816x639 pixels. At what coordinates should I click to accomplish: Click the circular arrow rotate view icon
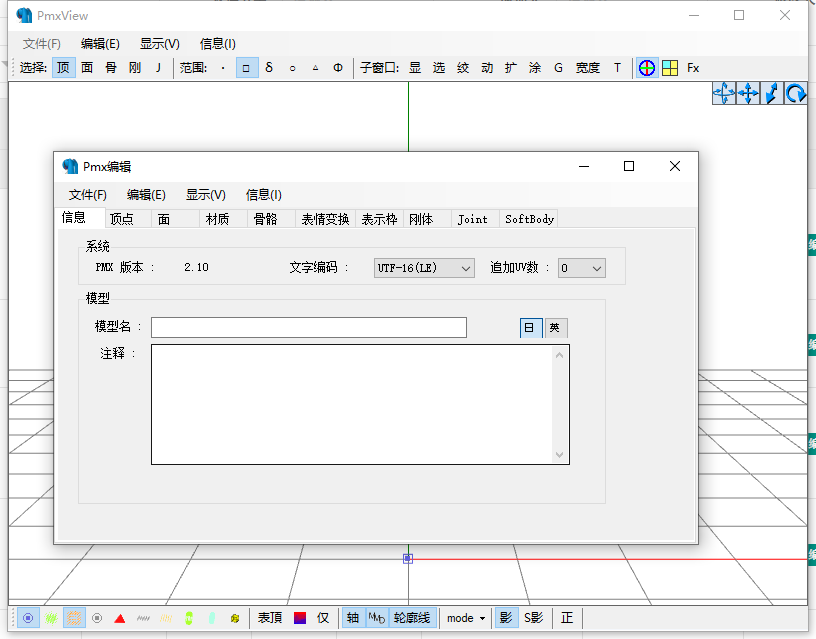pyautogui.click(x=796, y=94)
